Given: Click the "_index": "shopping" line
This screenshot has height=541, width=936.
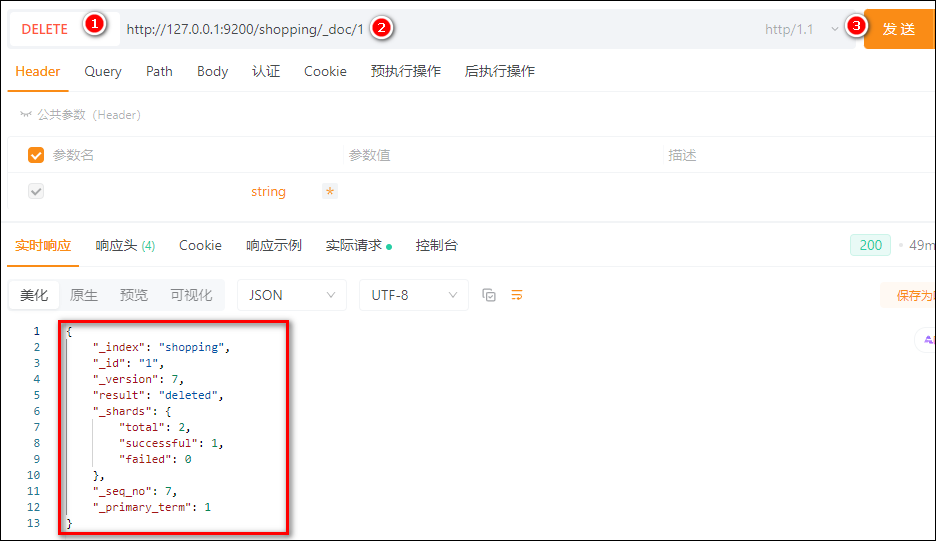Looking at the screenshot, I should 161,347.
